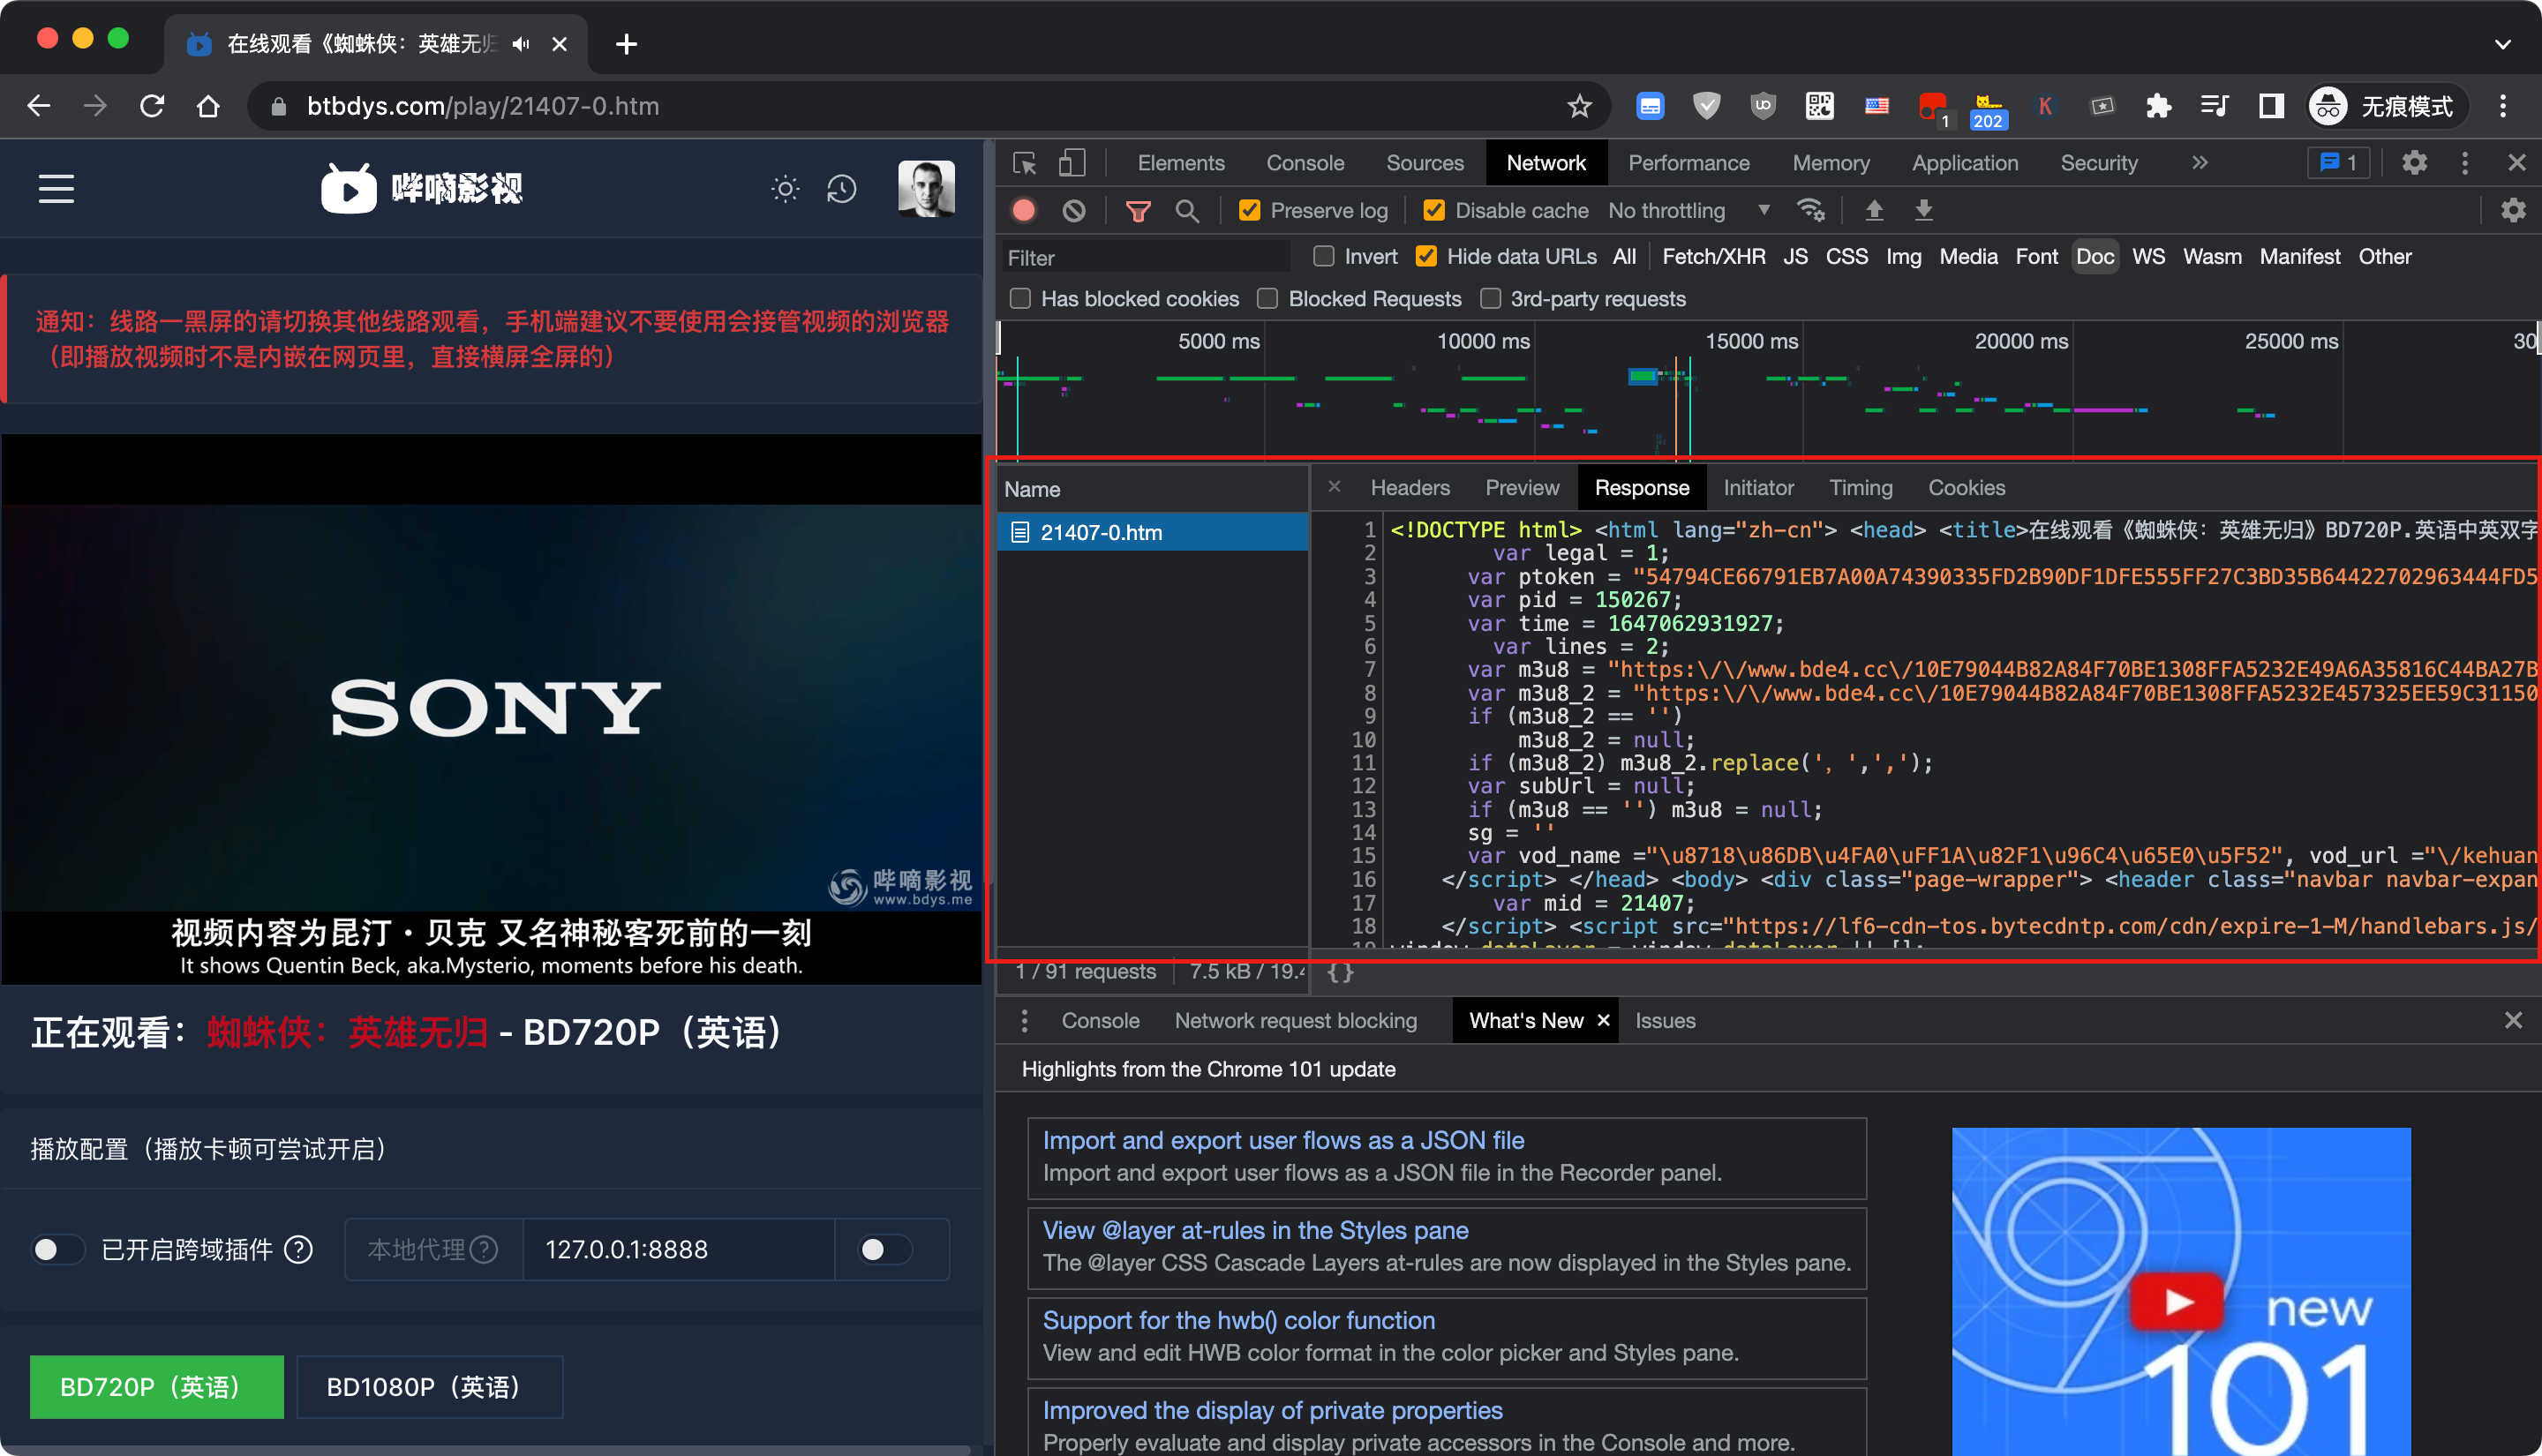Open Import and export user flows link
The image size is (2542, 1456).
1283,1140
